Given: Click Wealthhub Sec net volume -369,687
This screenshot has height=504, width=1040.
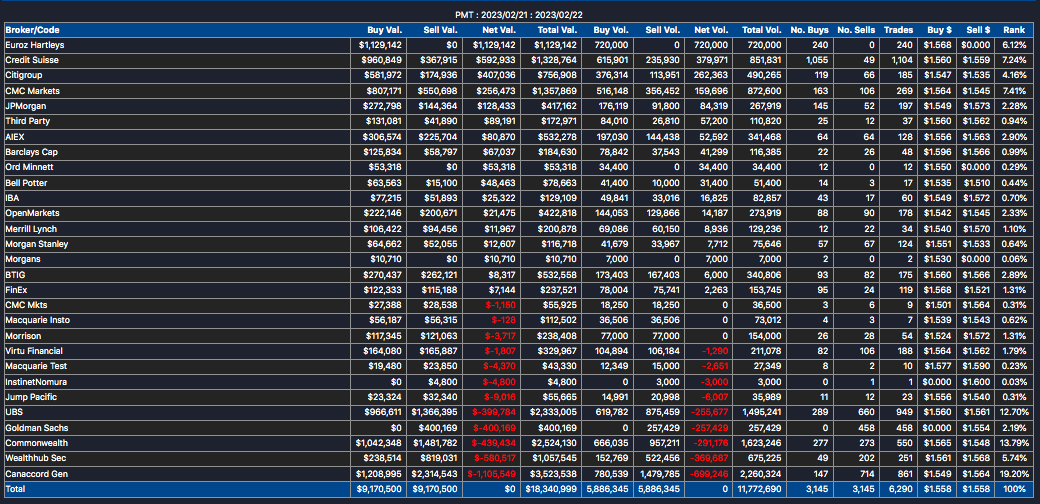Looking at the screenshot, I should coord(711,458).
